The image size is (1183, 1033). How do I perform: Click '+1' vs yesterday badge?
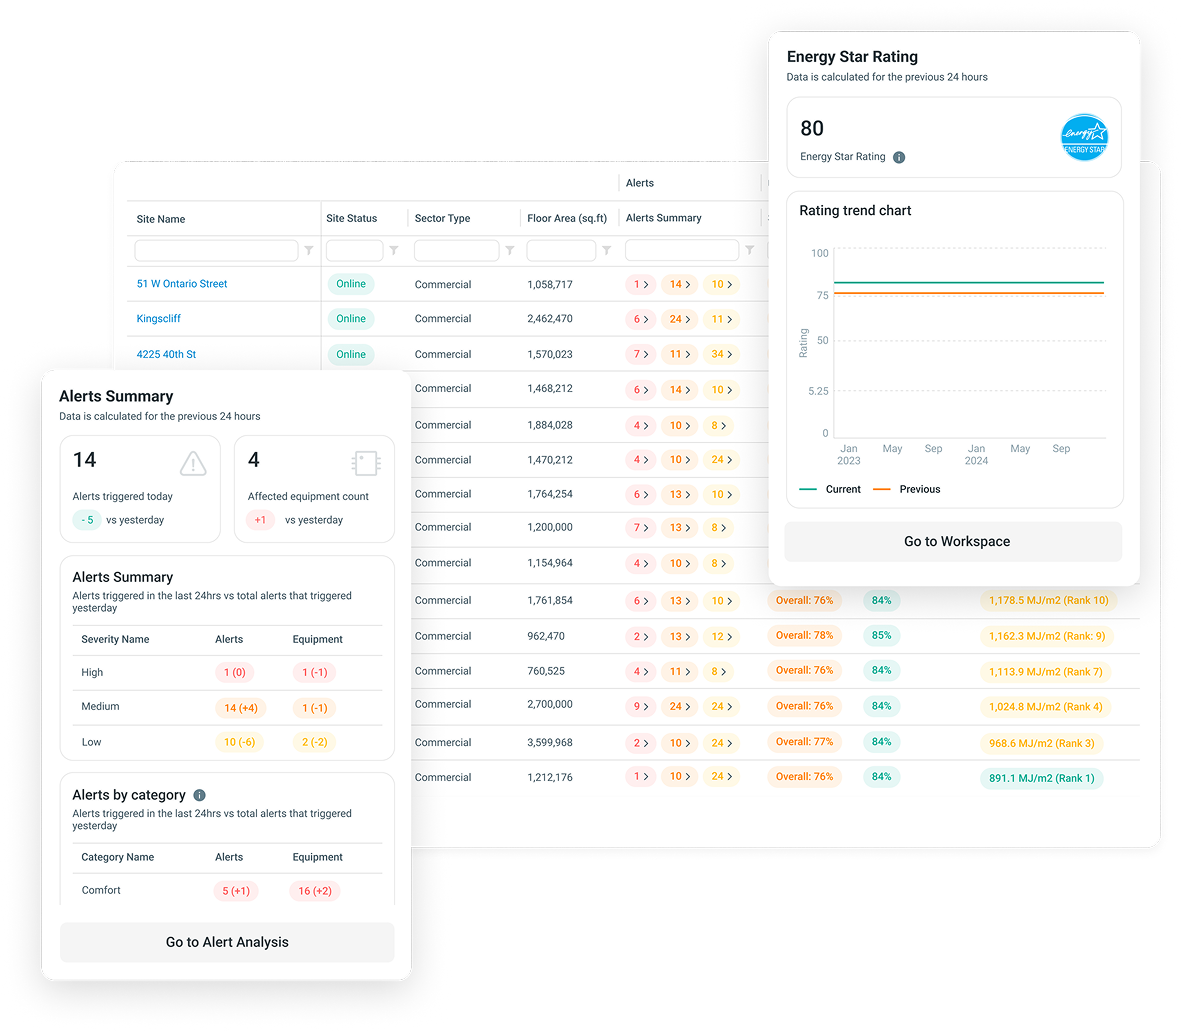click(260, 520)
